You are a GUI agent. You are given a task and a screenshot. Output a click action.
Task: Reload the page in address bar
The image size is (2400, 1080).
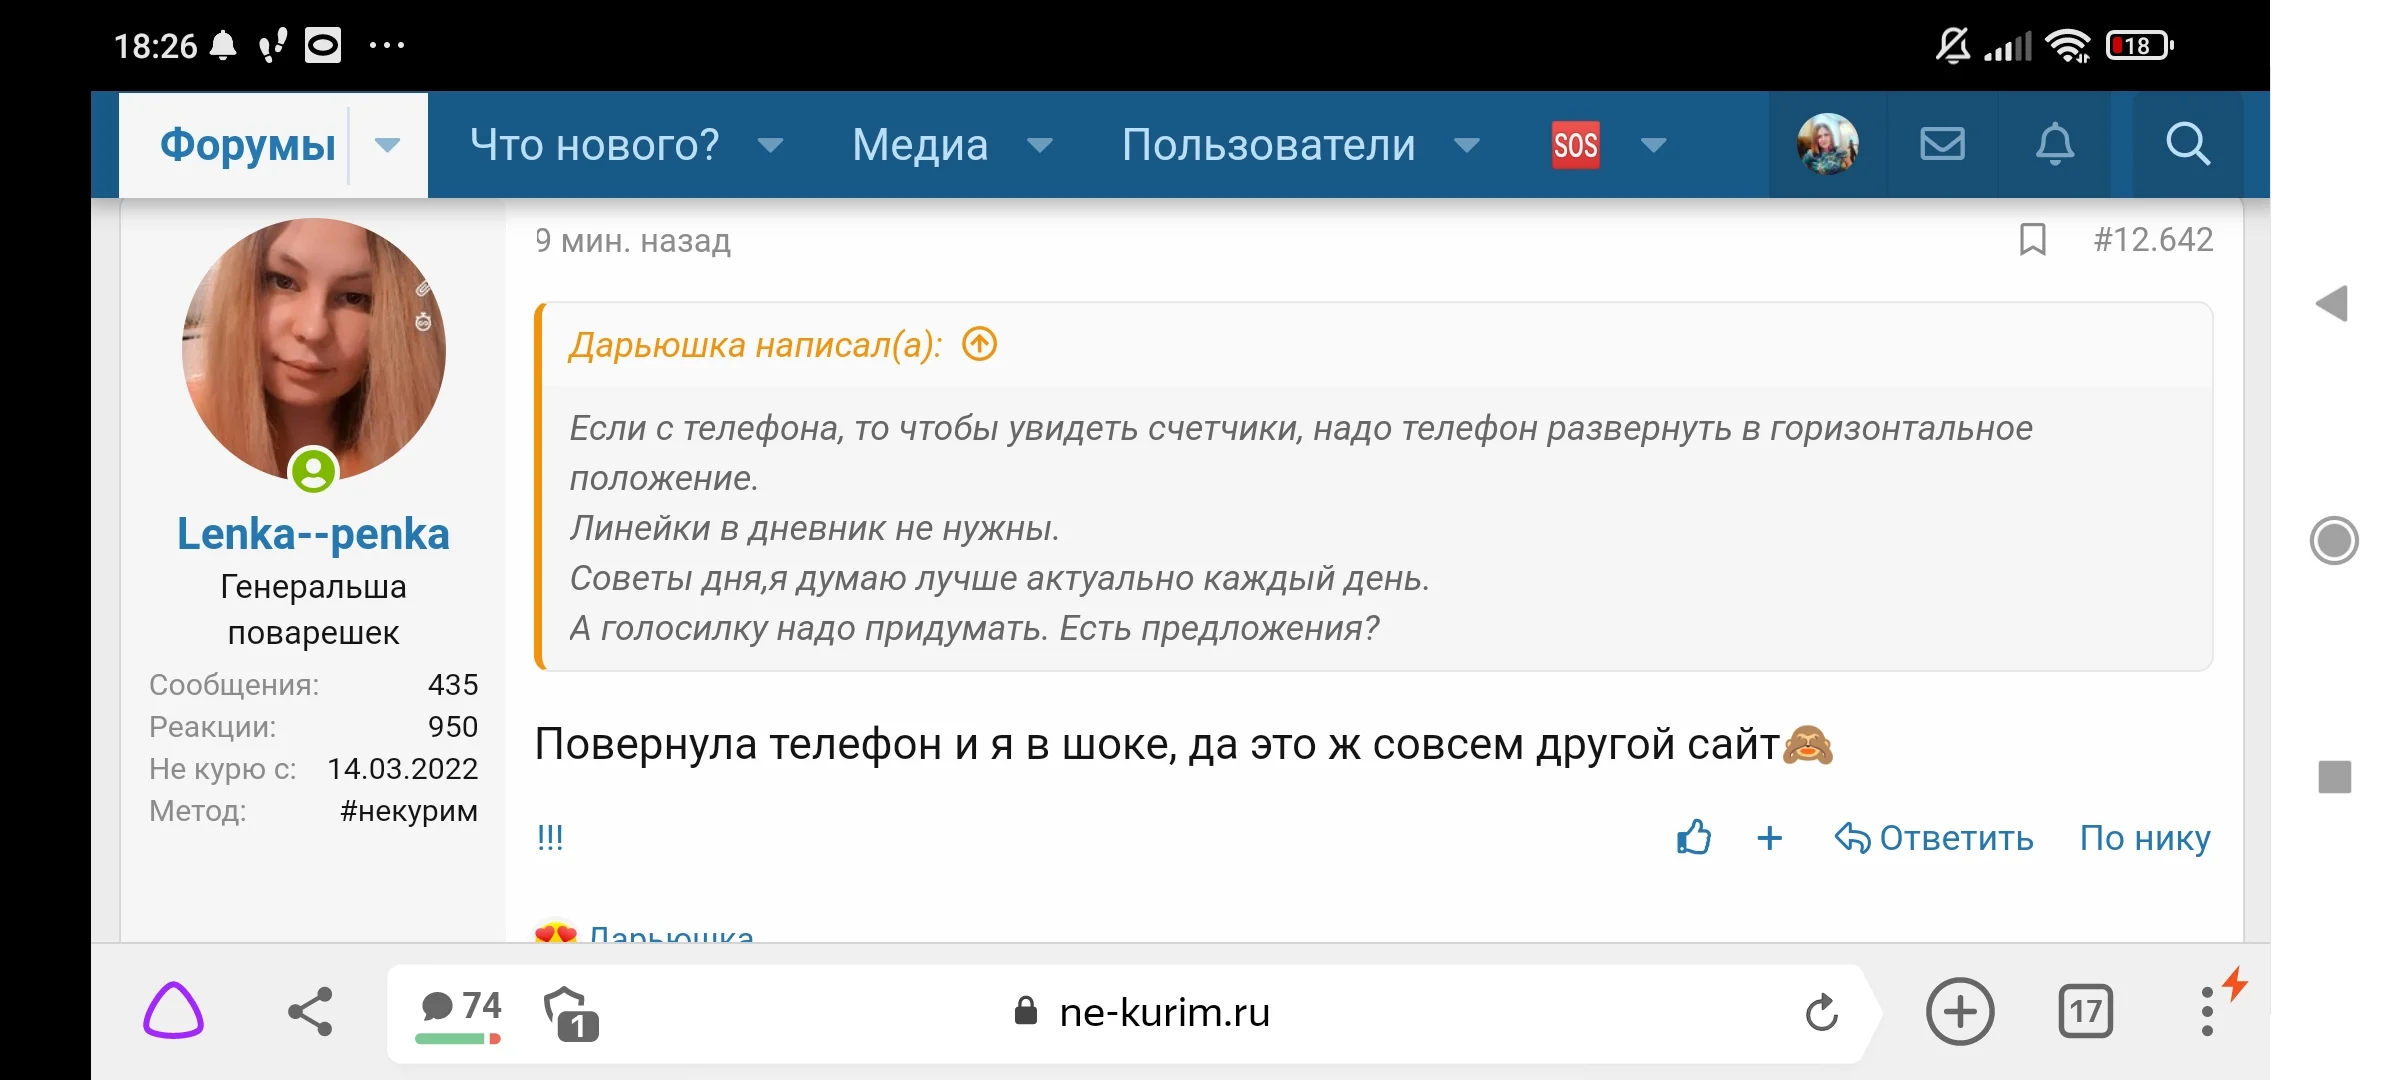tap(1821, 1012)
